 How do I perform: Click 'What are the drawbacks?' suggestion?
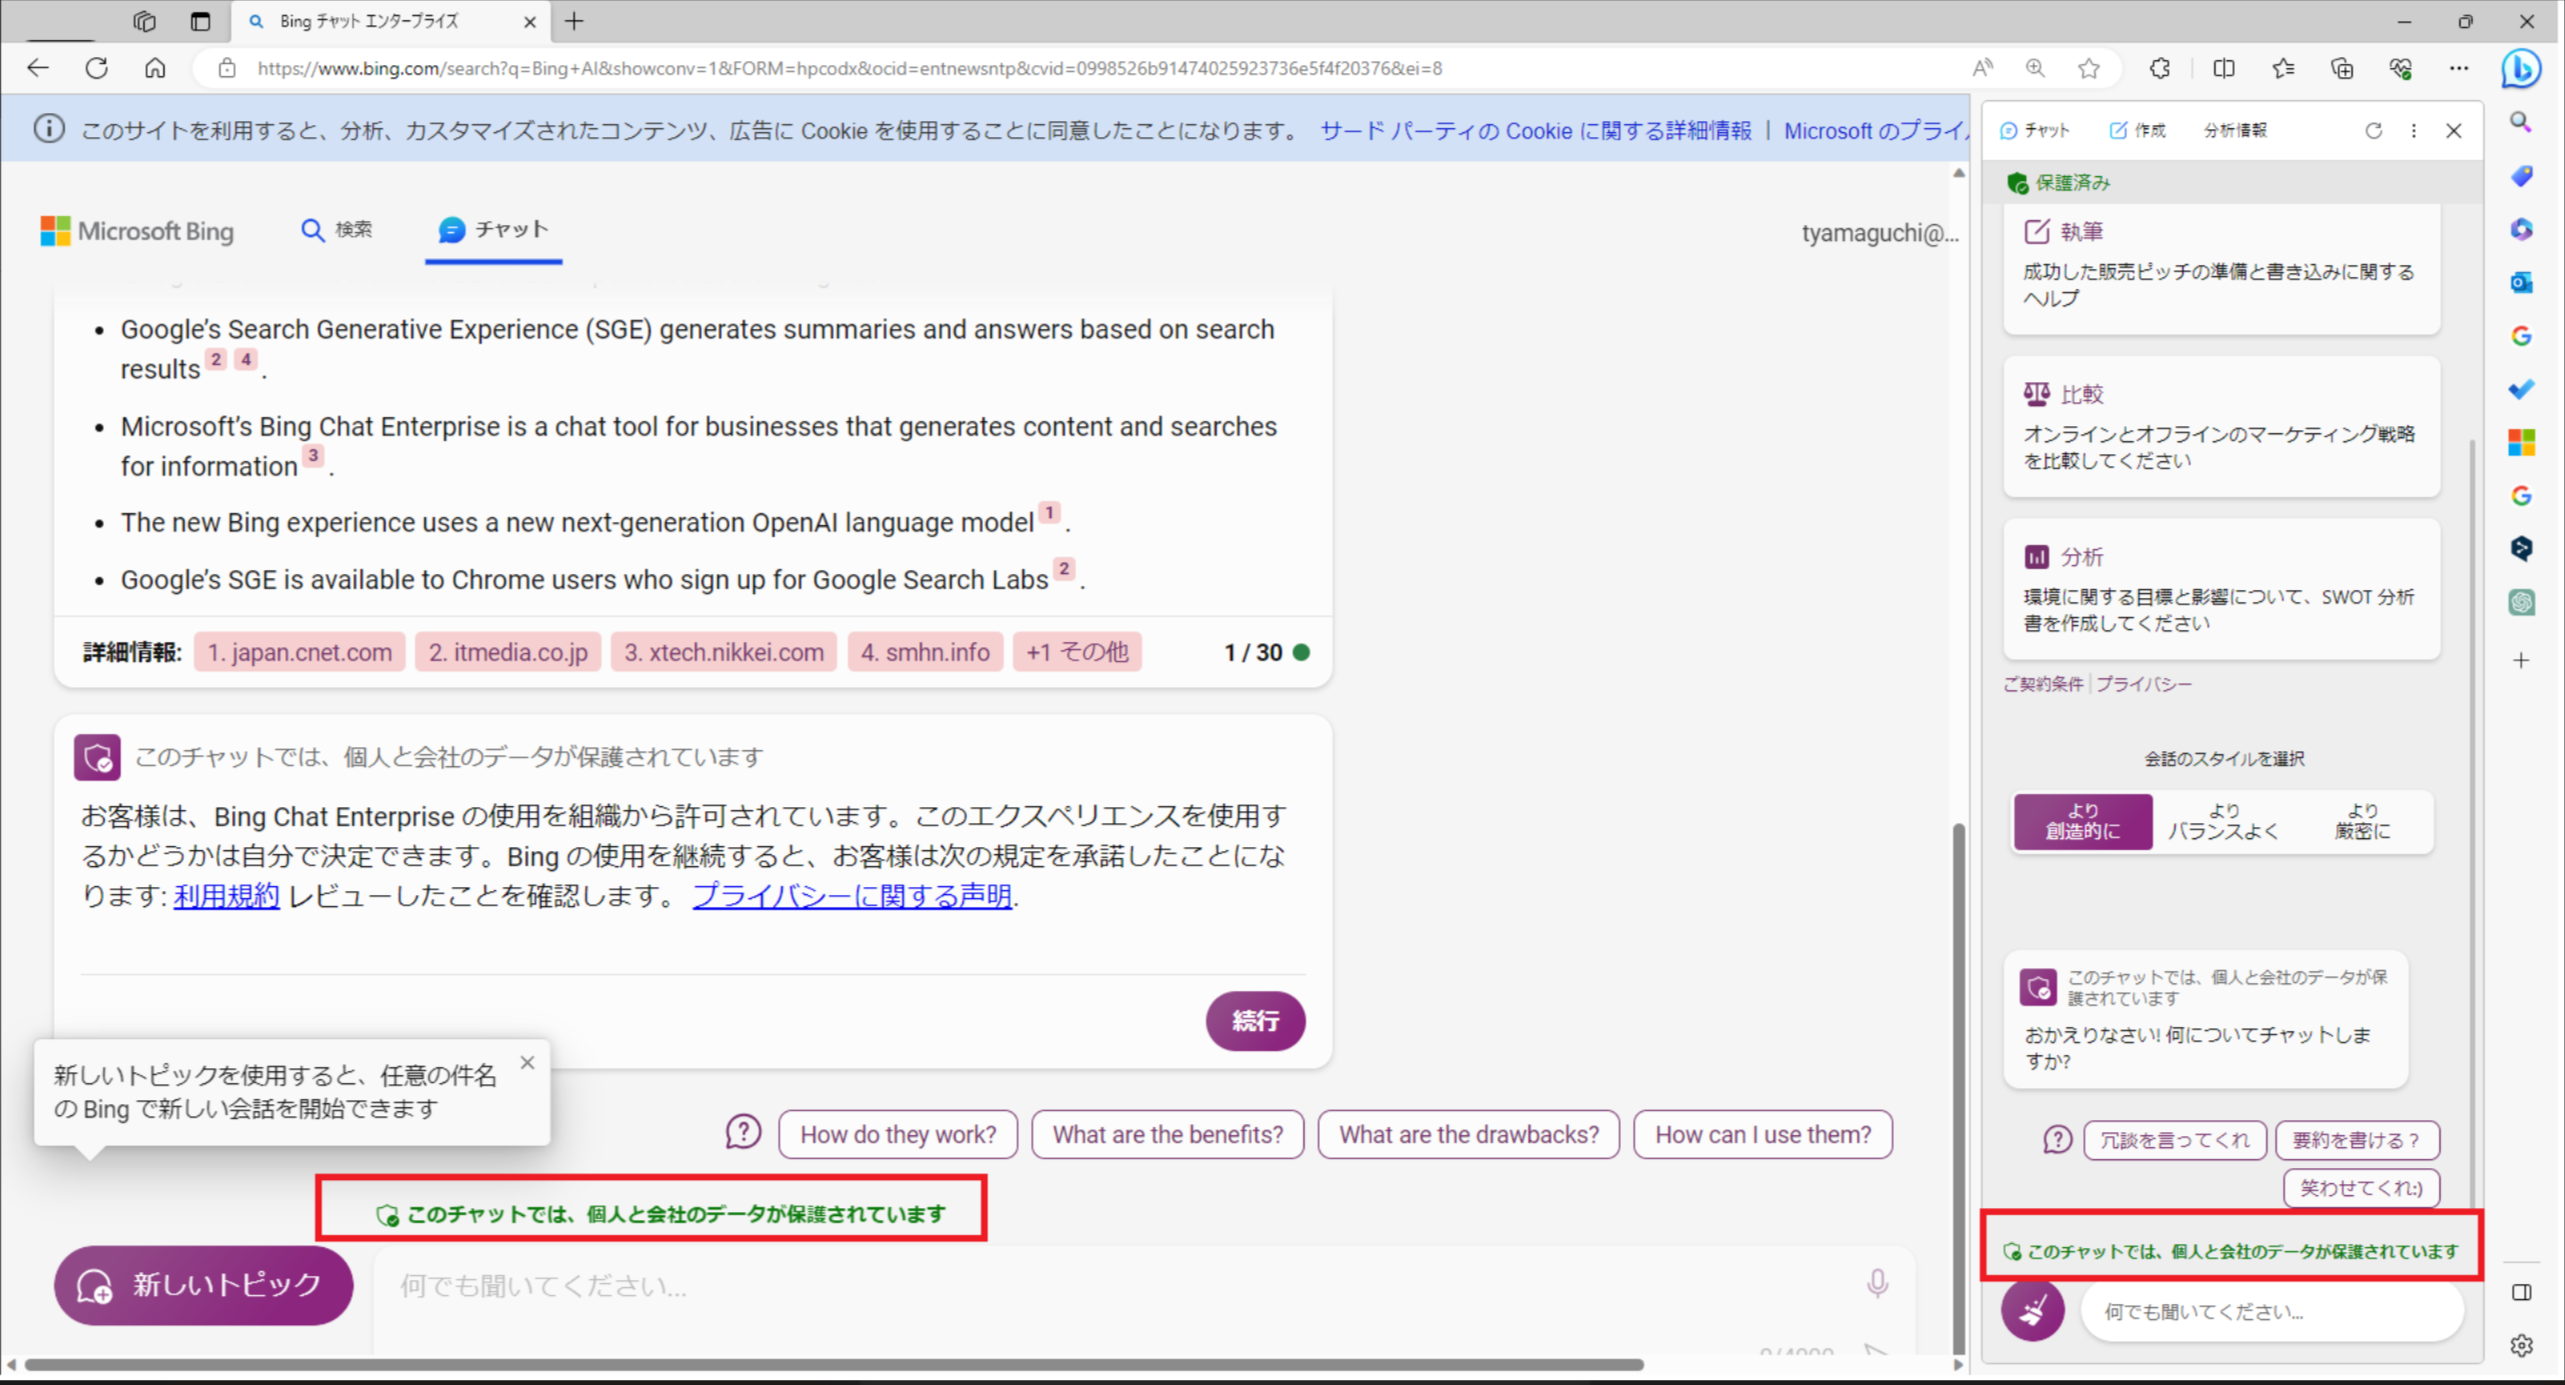[1468, 1134]
